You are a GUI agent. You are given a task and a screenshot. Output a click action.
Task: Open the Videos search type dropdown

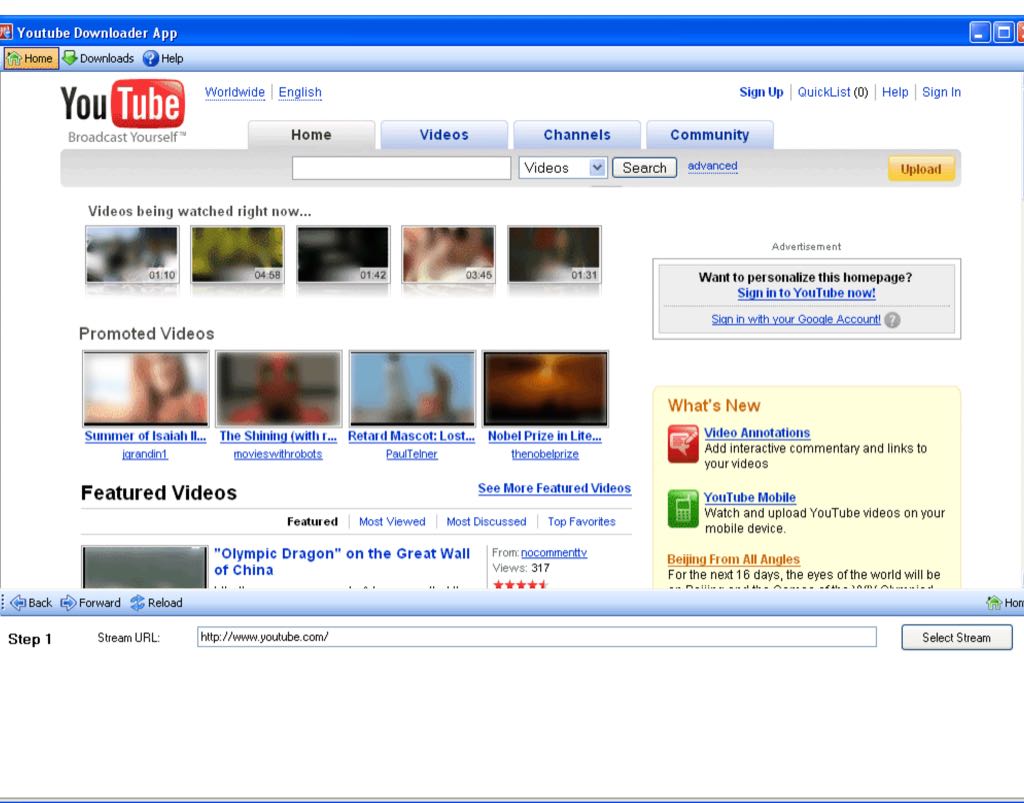pyautogui.click(x=562, y=167)
